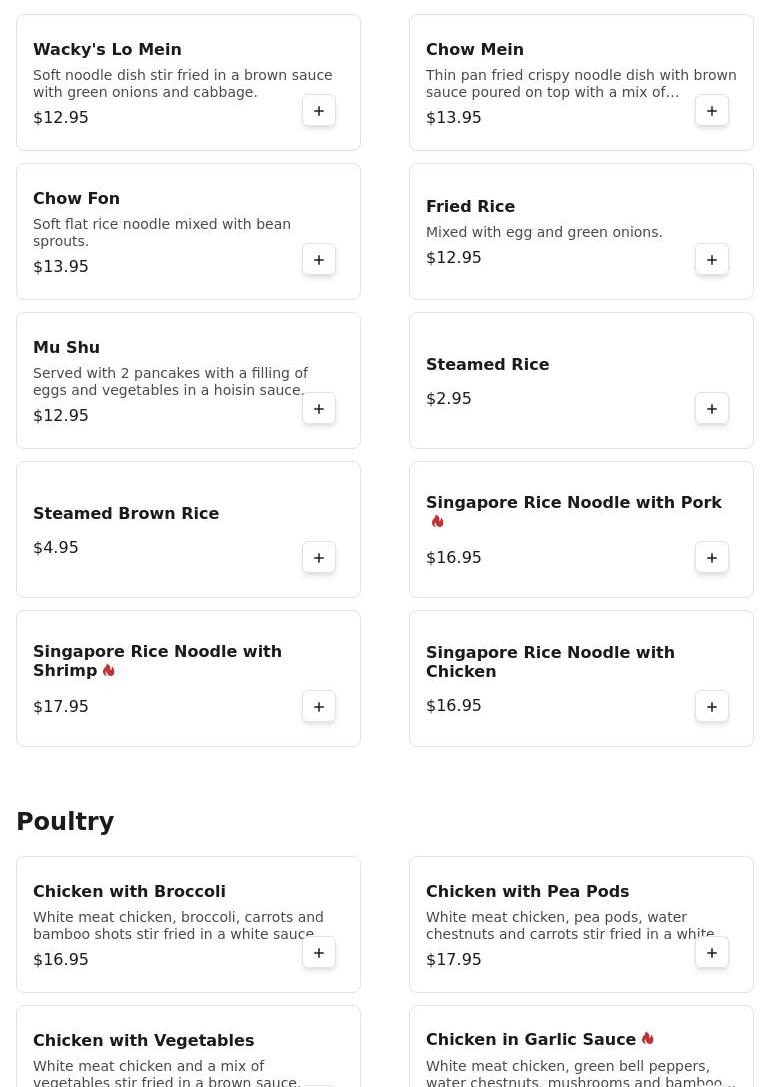The height and width of the screenshot is (1087, 770).
Task: Click spicy flame icon on Pork noodle
Action: tap(437, 522)
